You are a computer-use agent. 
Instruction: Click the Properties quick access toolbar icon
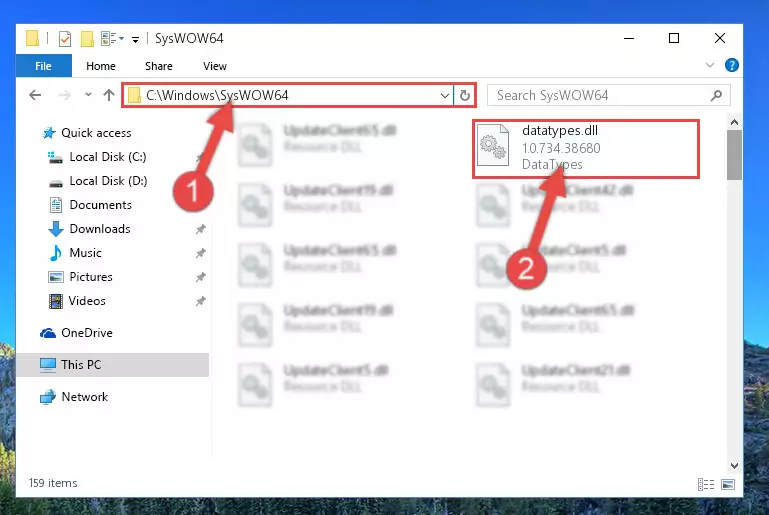click(x=65, y=38)
